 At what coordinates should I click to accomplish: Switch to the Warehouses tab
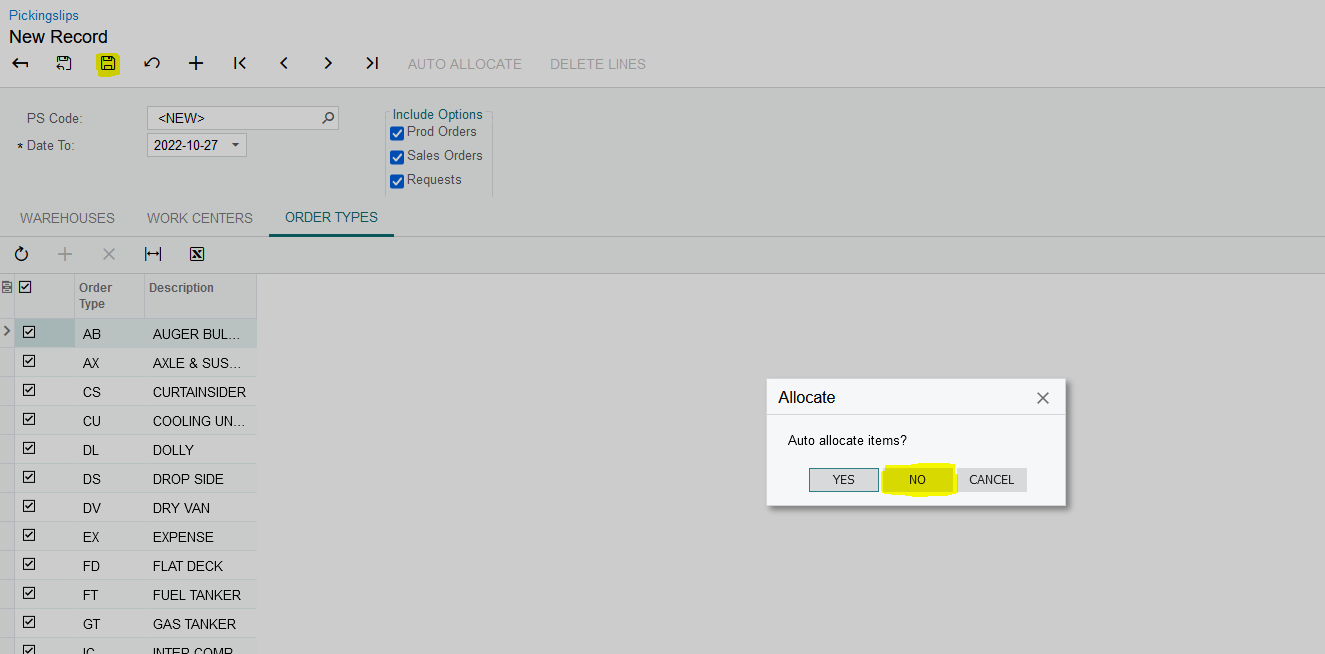(x=67, y=218)
